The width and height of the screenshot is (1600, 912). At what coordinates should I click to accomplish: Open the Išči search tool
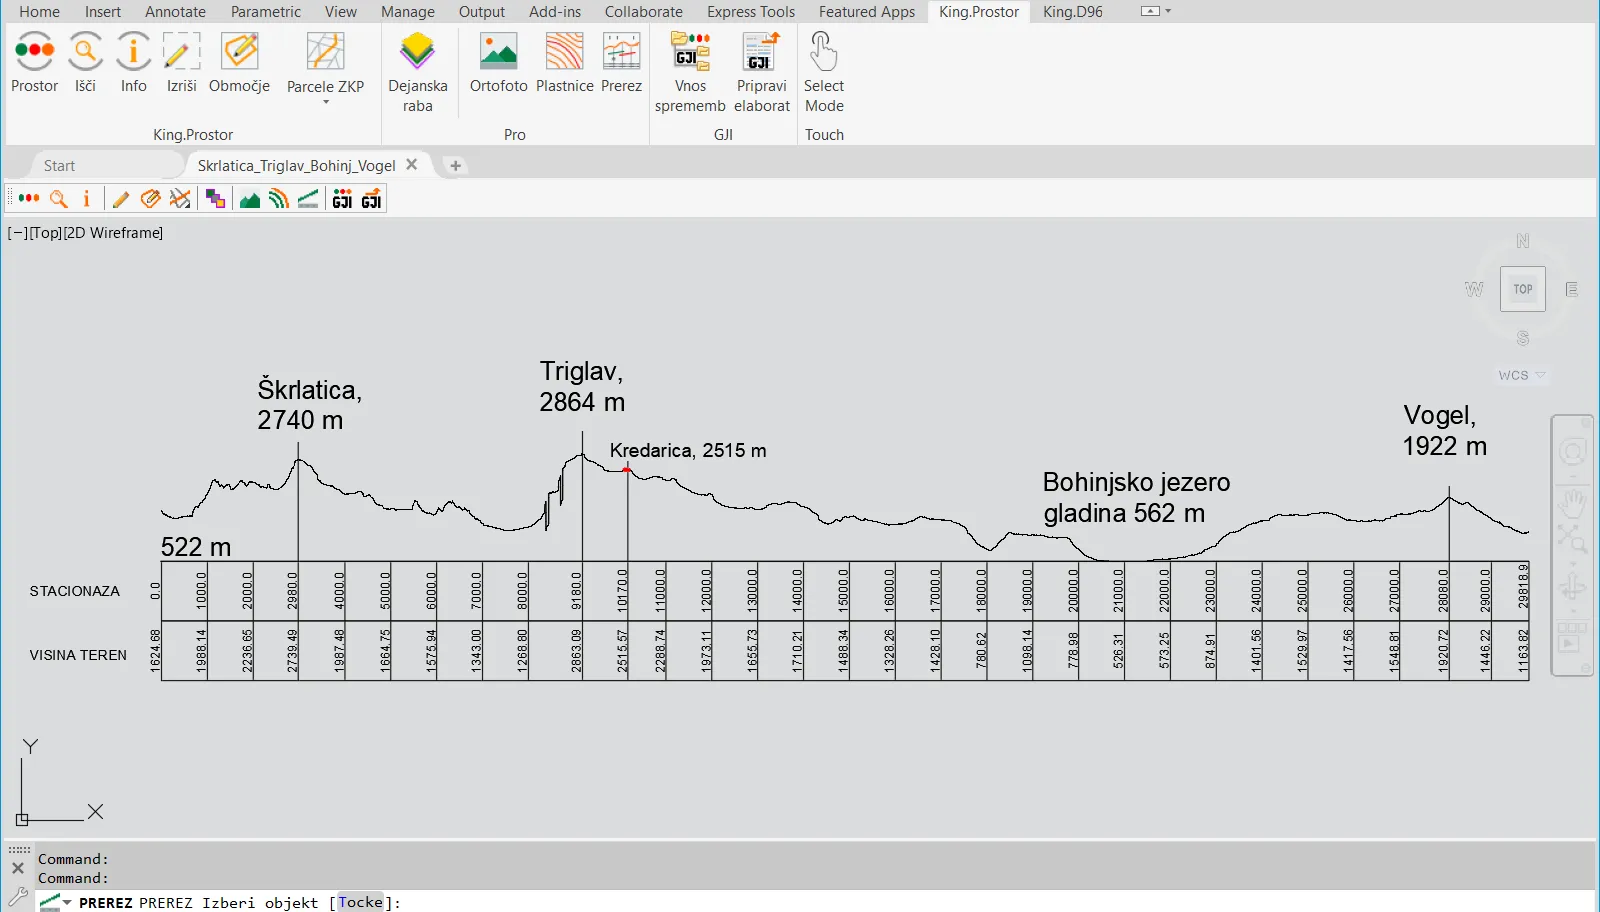tap(85, 62)
